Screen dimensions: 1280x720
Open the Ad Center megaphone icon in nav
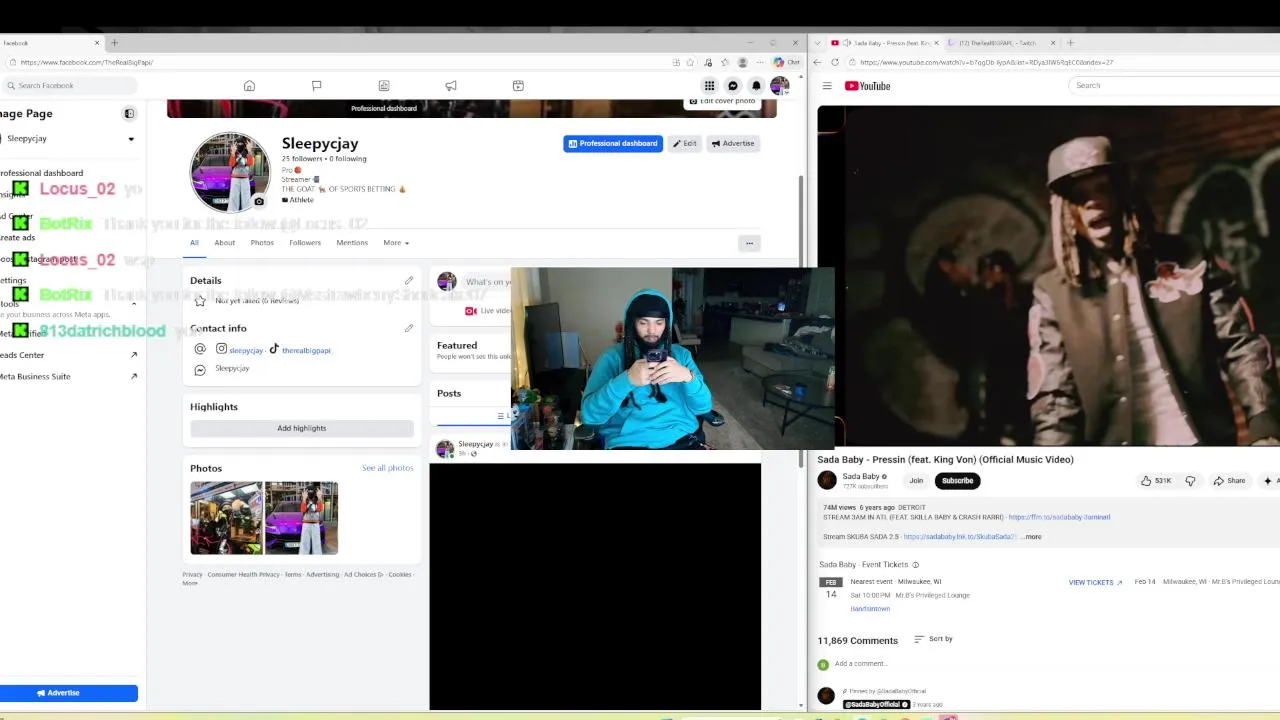click(451, 86)
